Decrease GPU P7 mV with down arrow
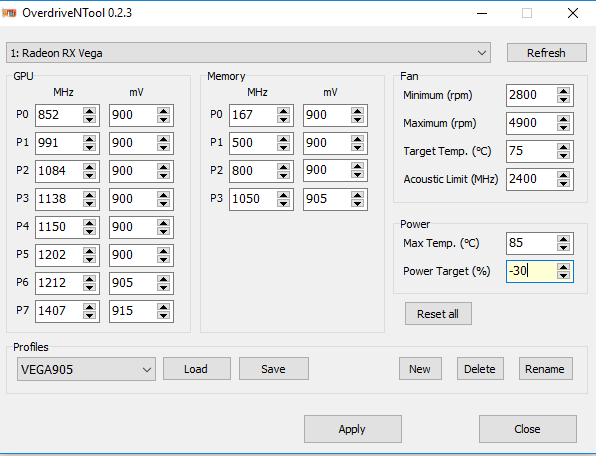Viewport: 596px width, 456px height. click(163, 315)
